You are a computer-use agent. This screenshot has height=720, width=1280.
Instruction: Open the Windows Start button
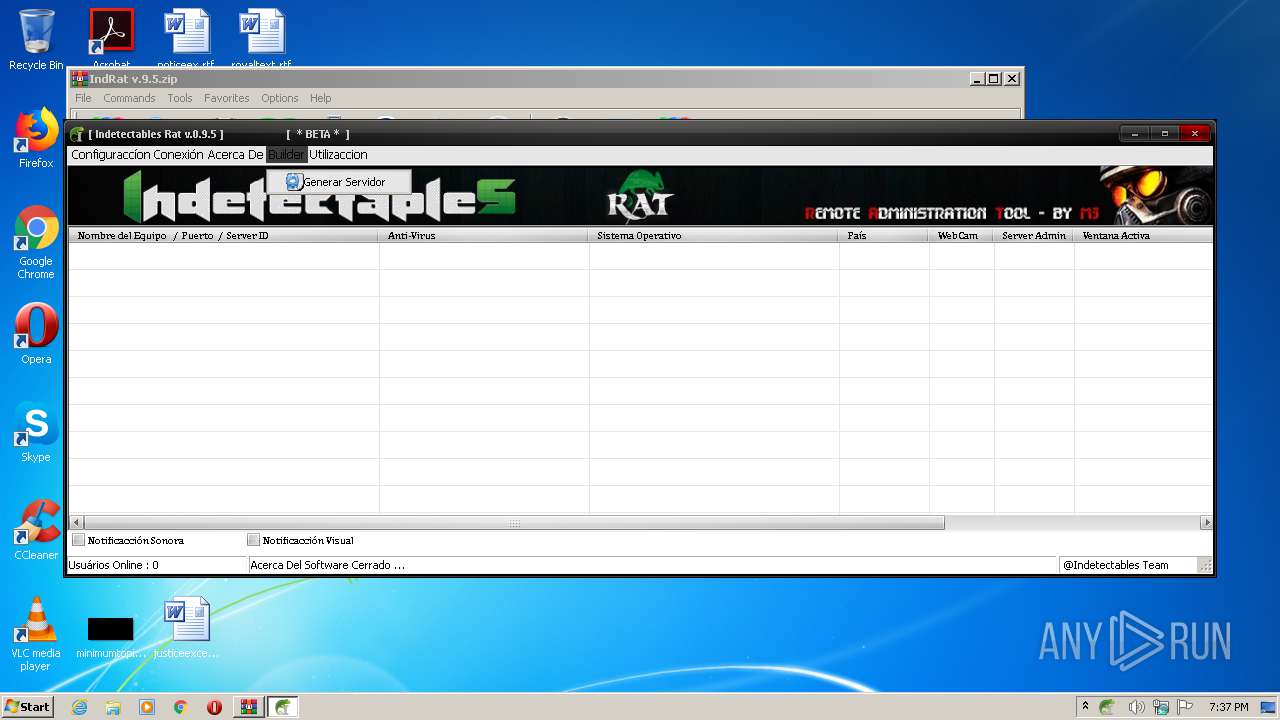point(28,707)
